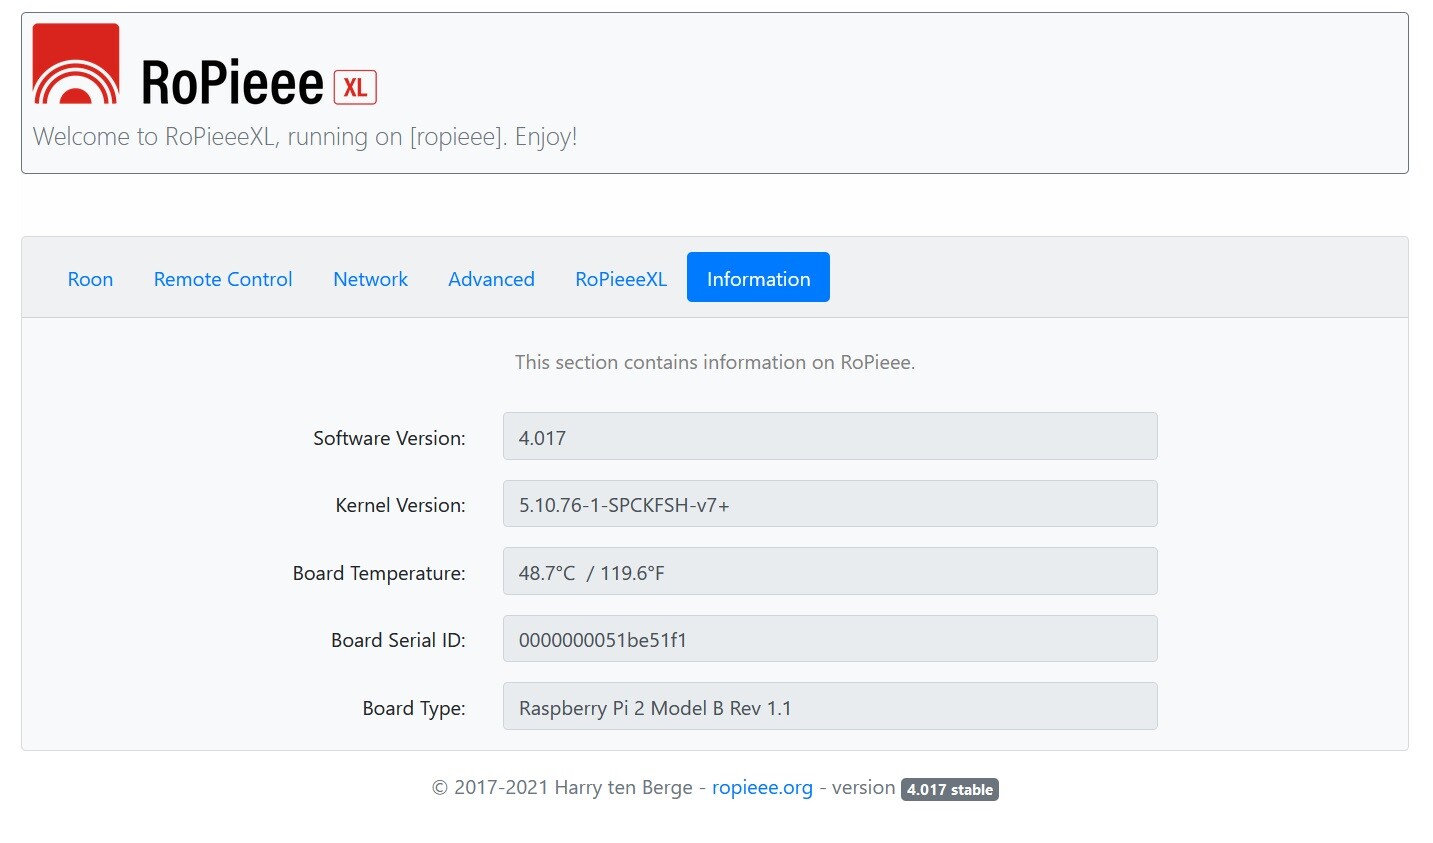1433x843 pixels.
Task: Click the '© 2017-2021 Harry ten Berge' footer text
Action: coord(562,788)
